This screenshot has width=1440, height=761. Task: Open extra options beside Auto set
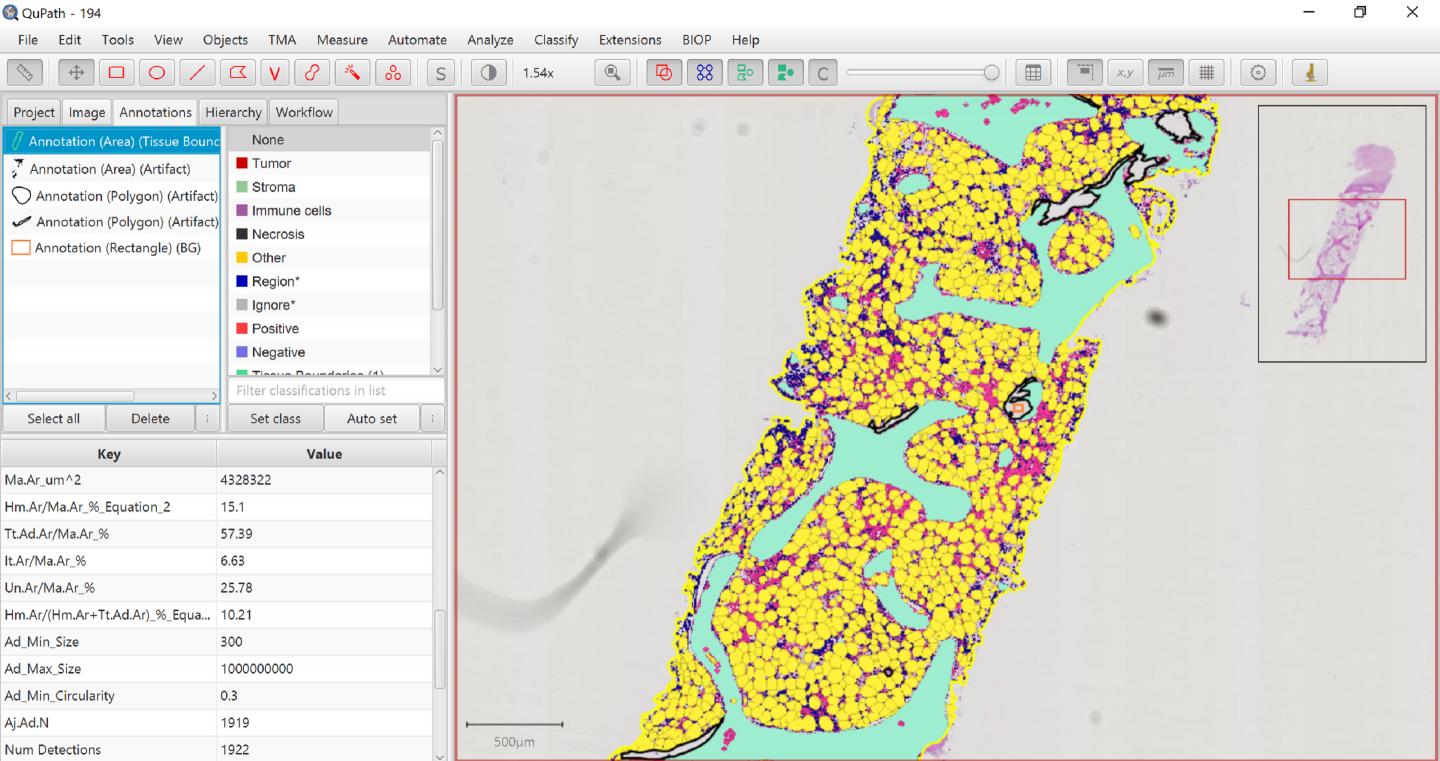tap(431, 418)
